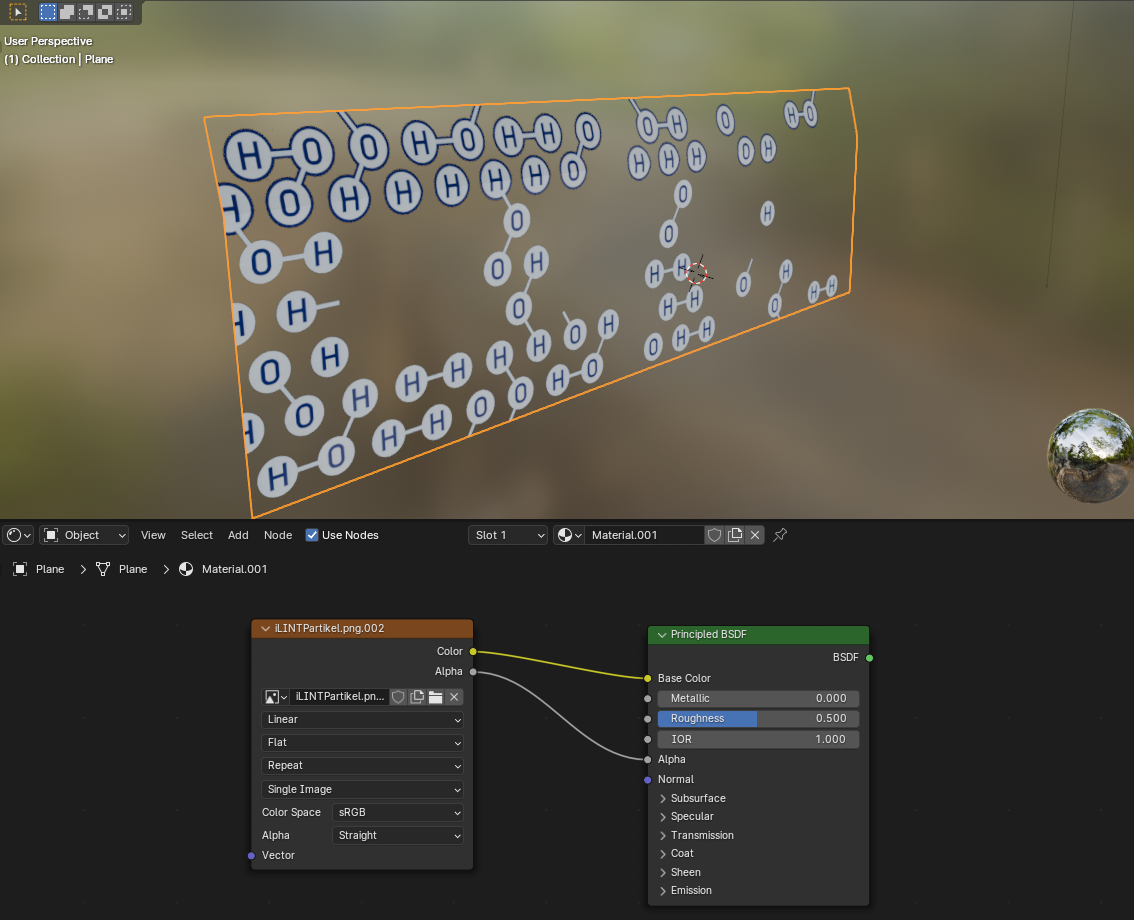Screen dimensions: 1134x920
Task: Collapse the Principled BSDF node
Action: 662,635
